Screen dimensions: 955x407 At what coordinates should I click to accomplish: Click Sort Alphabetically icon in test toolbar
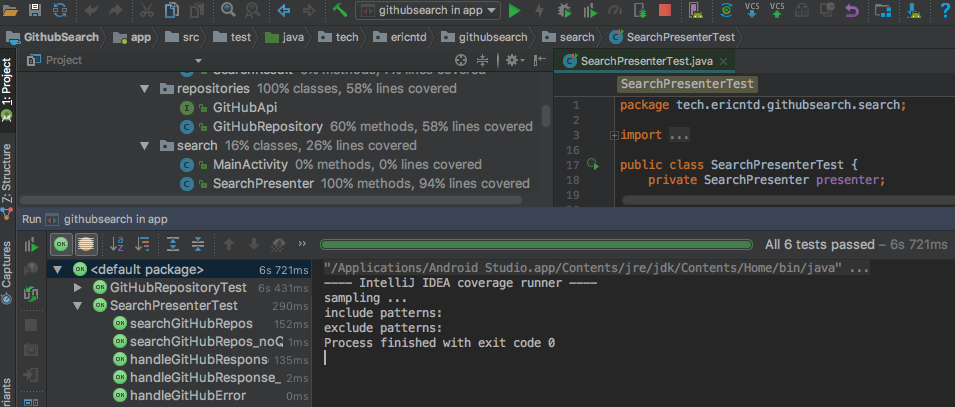click(x=117, y=244)
